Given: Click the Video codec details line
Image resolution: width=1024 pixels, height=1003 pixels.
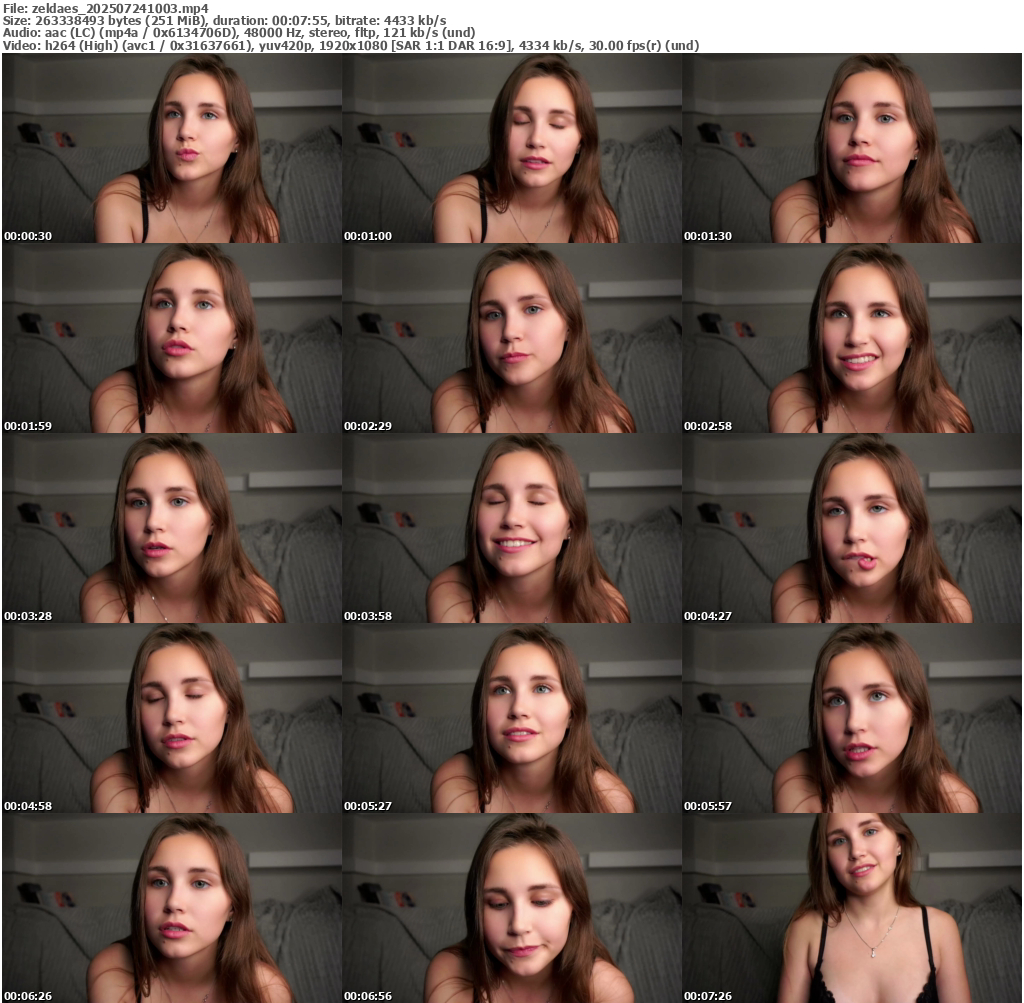Looking at the screenshot, I should (350, 46).
